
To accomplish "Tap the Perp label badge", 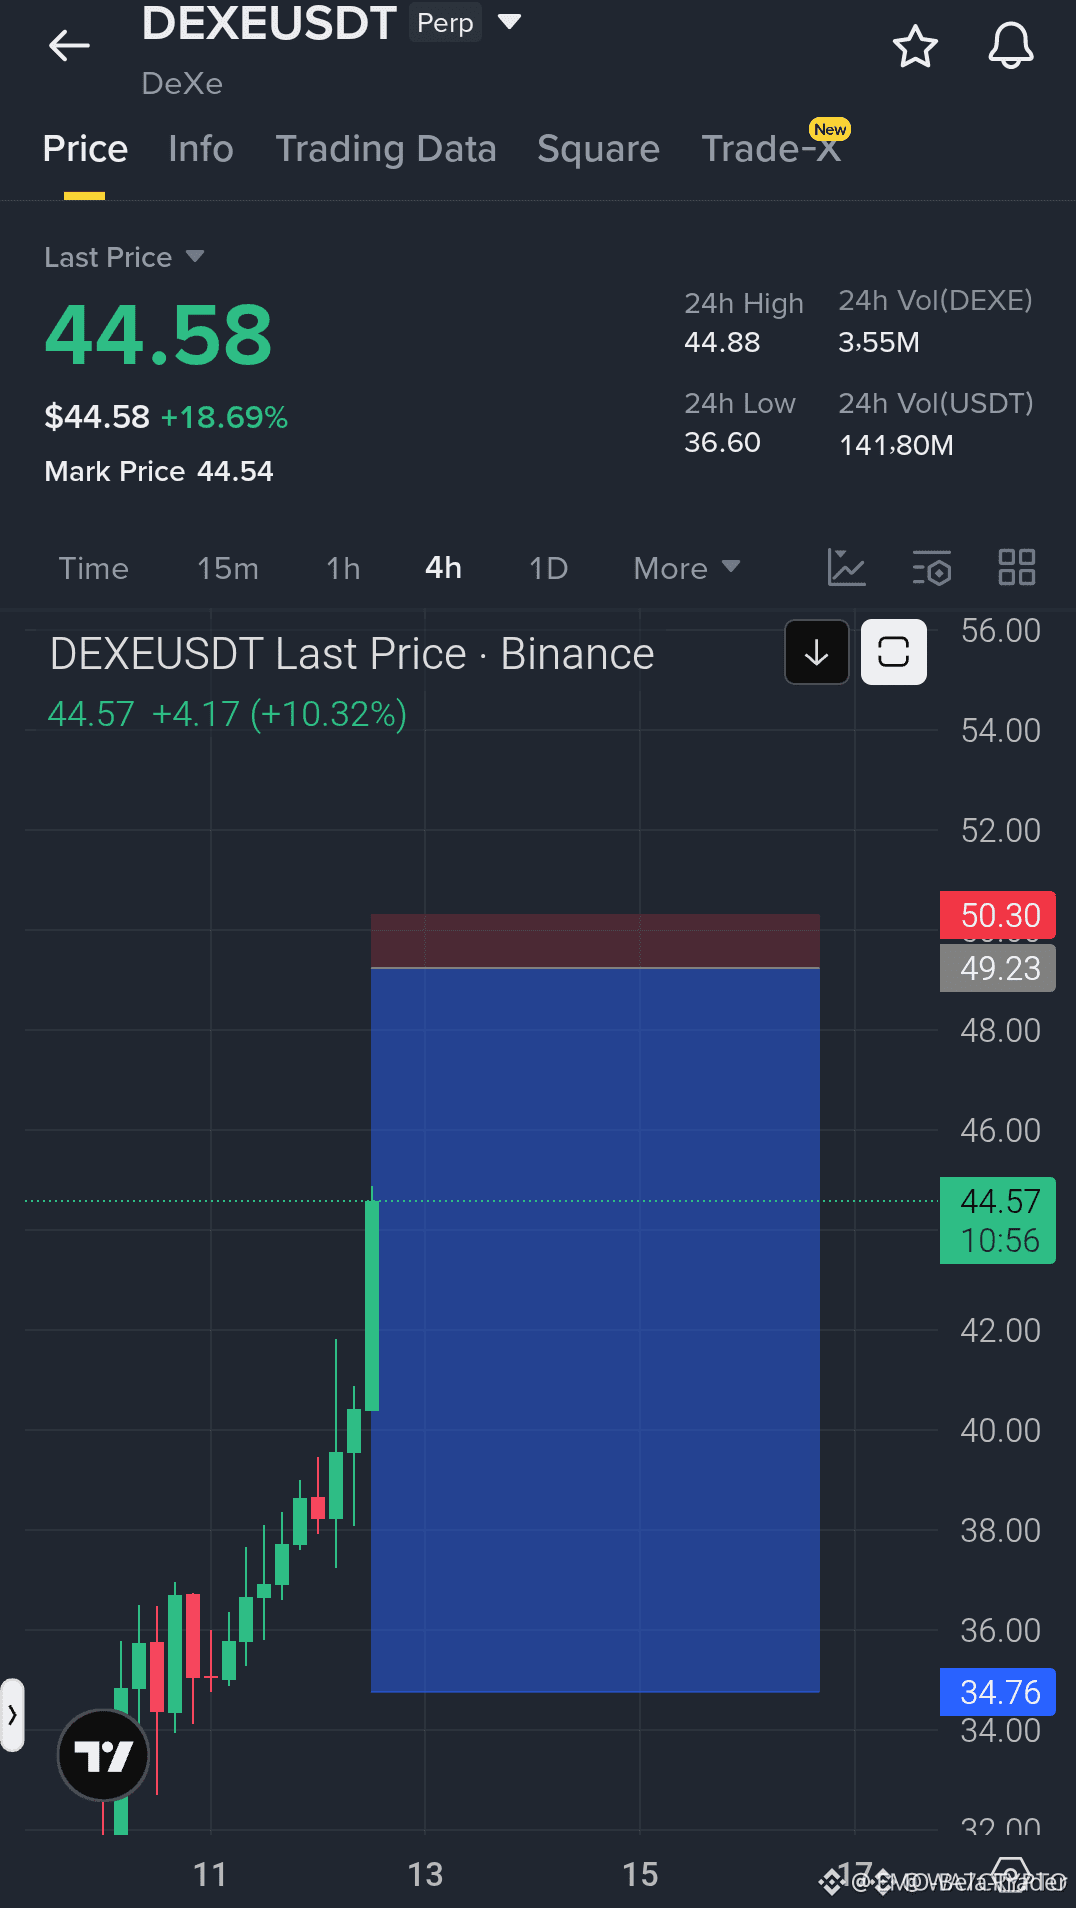I will click(445, 22).
